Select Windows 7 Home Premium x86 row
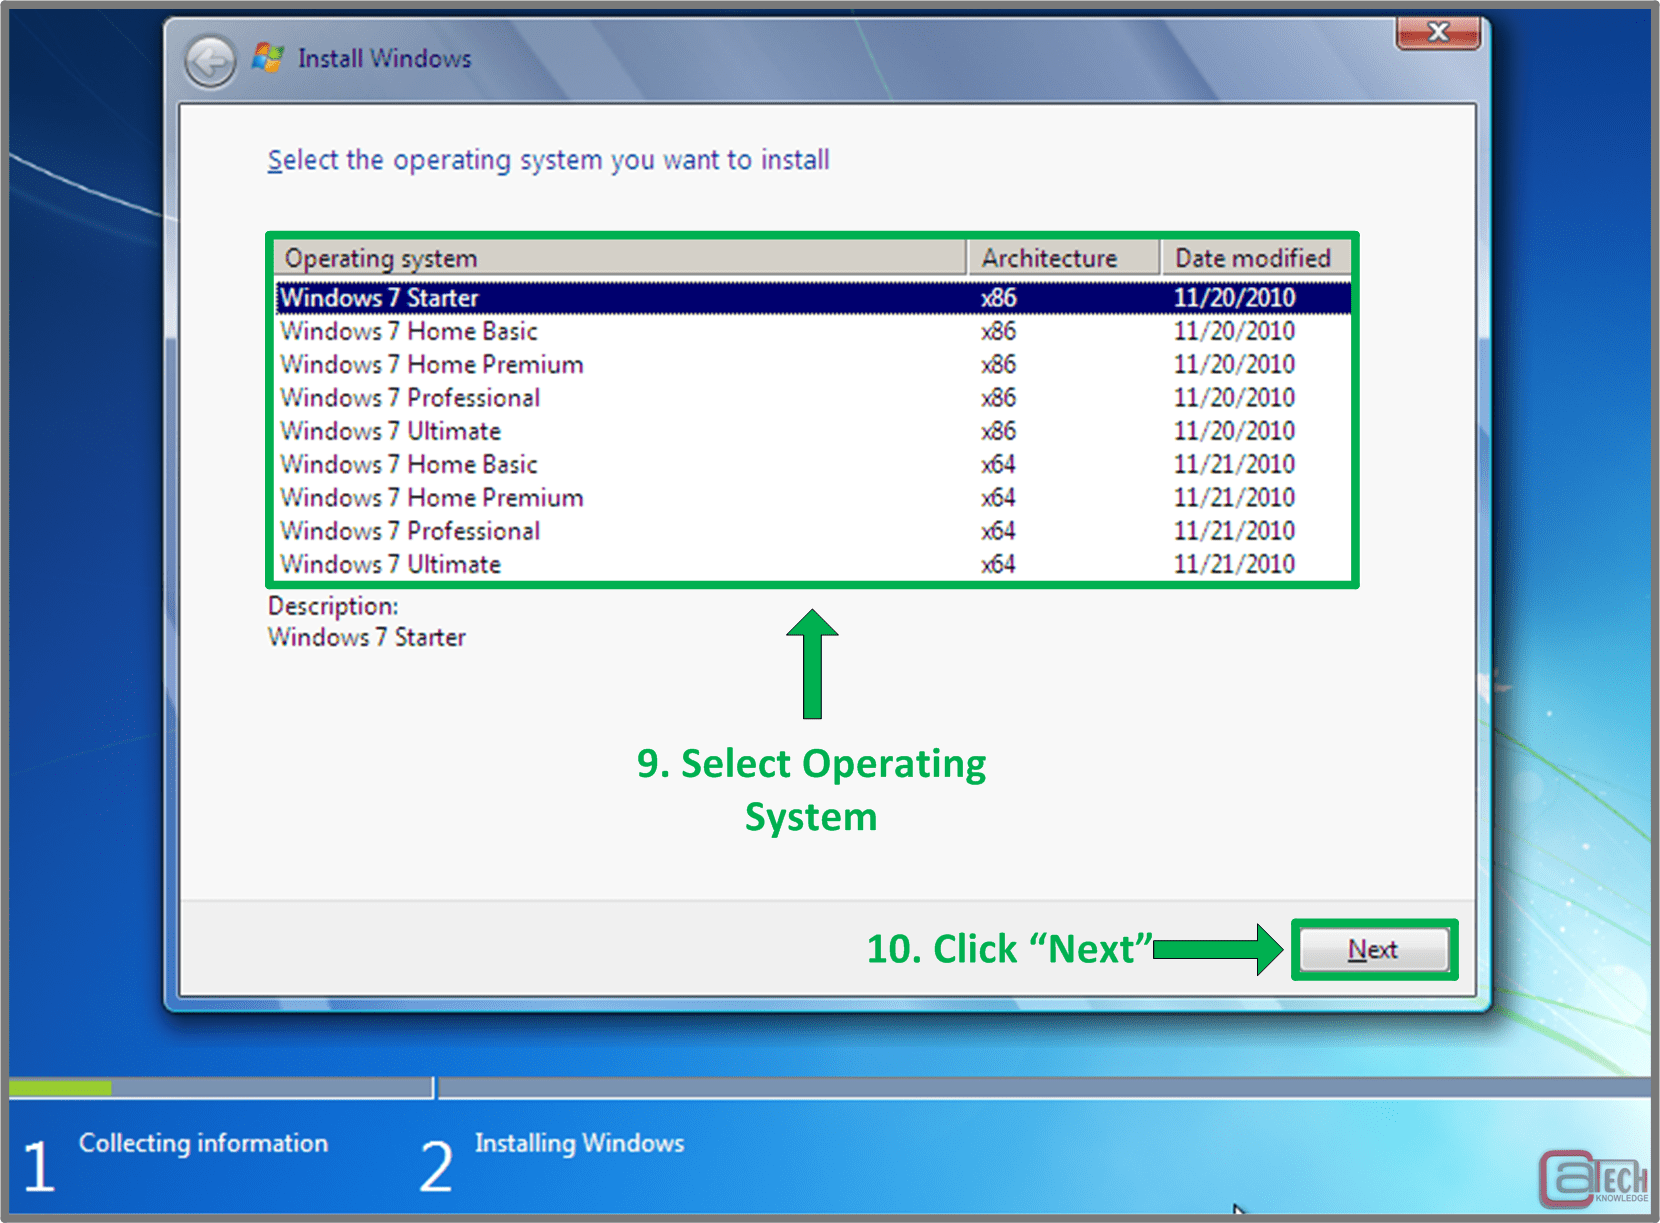The image size is (1660, 1223). [x=813, y=364]
